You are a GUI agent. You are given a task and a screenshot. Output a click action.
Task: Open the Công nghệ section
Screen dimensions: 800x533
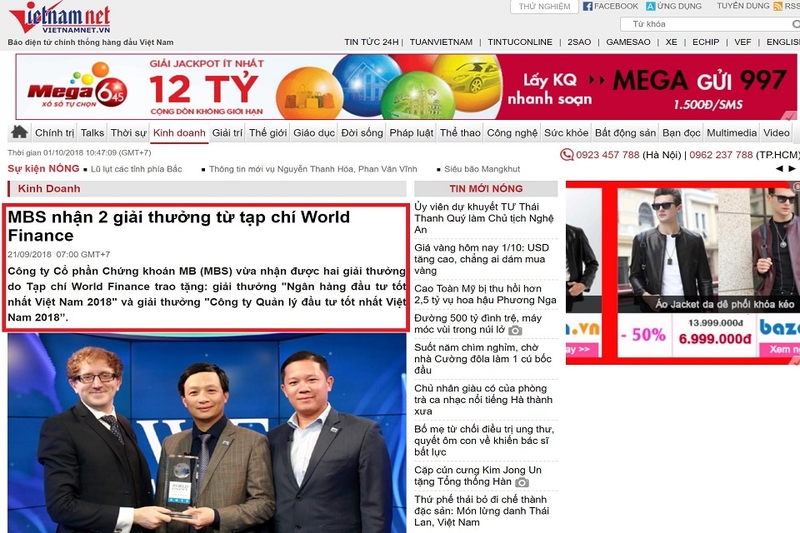[x=512, y=133]
